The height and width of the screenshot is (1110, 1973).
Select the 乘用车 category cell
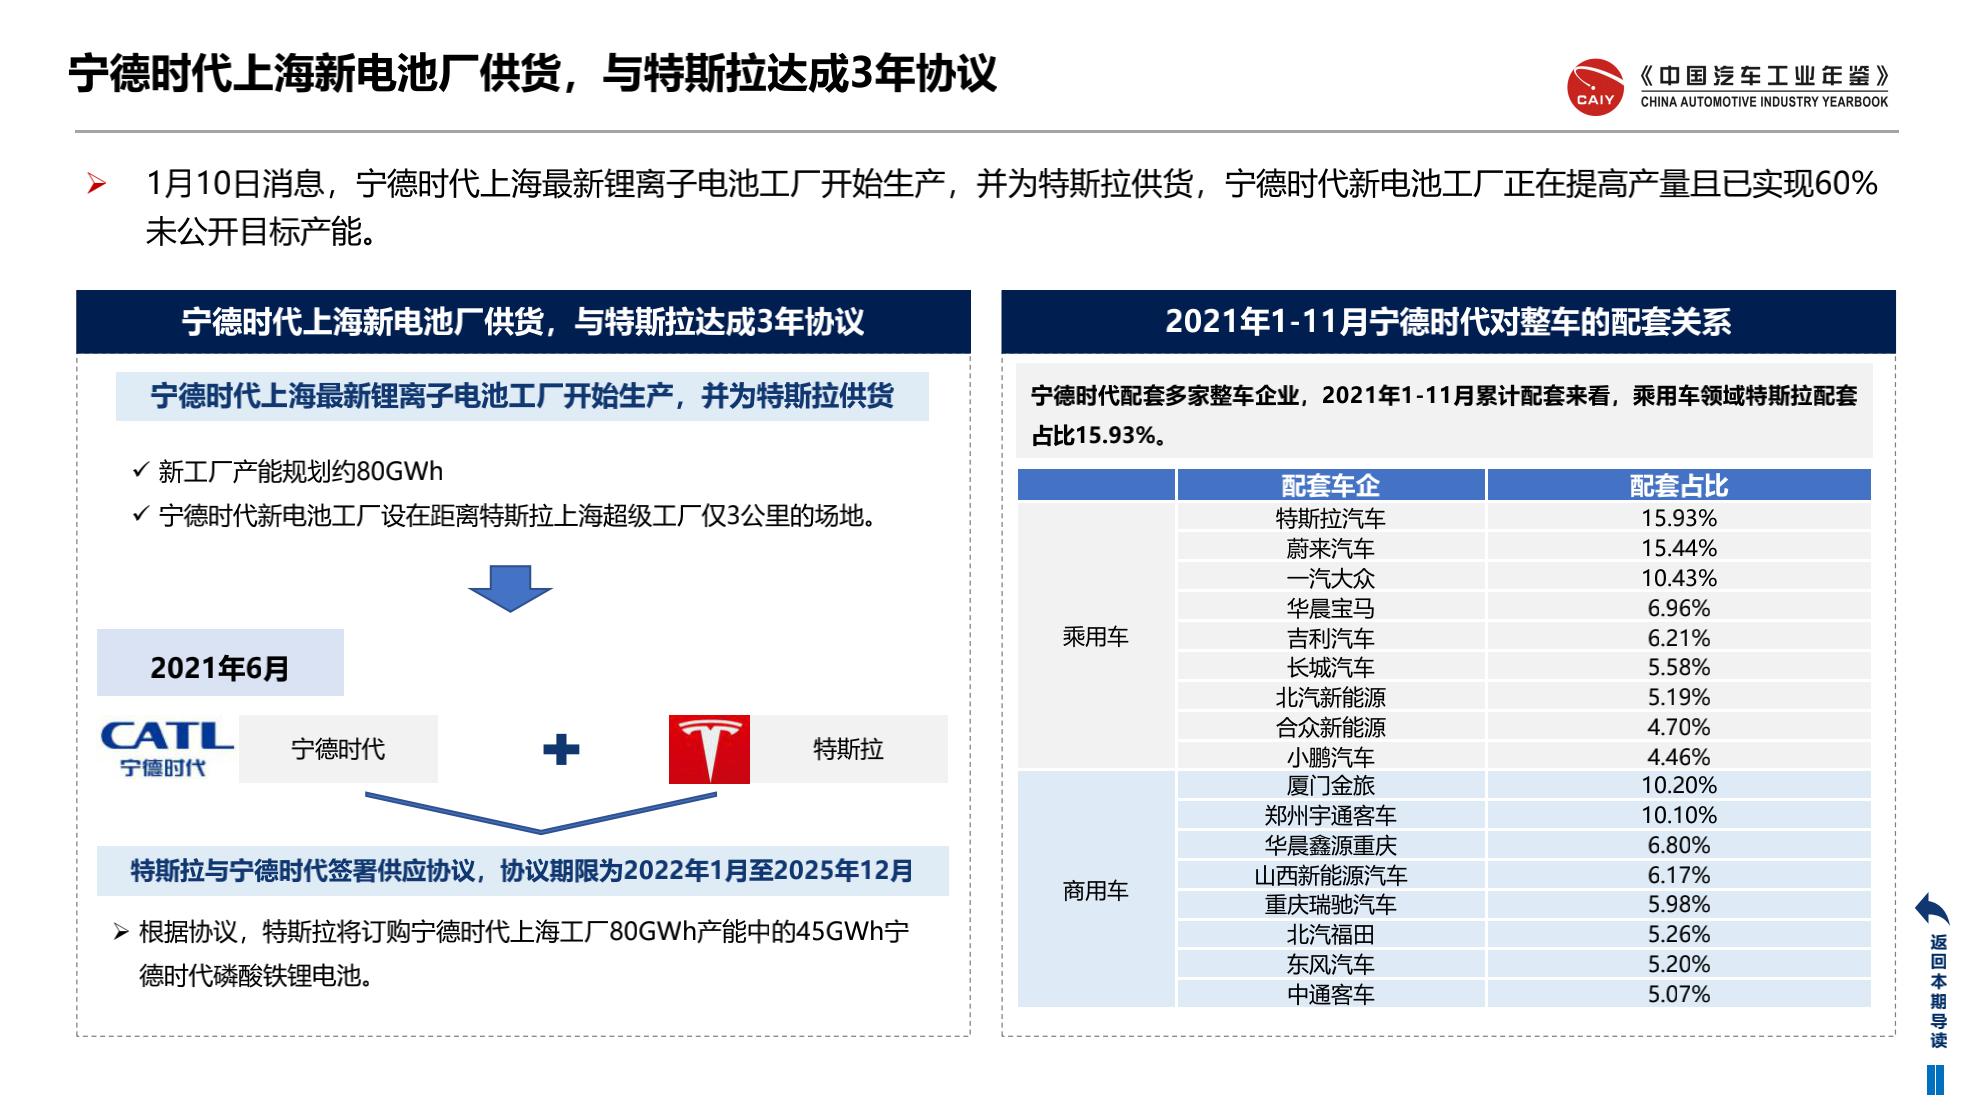click(1096, 636)
